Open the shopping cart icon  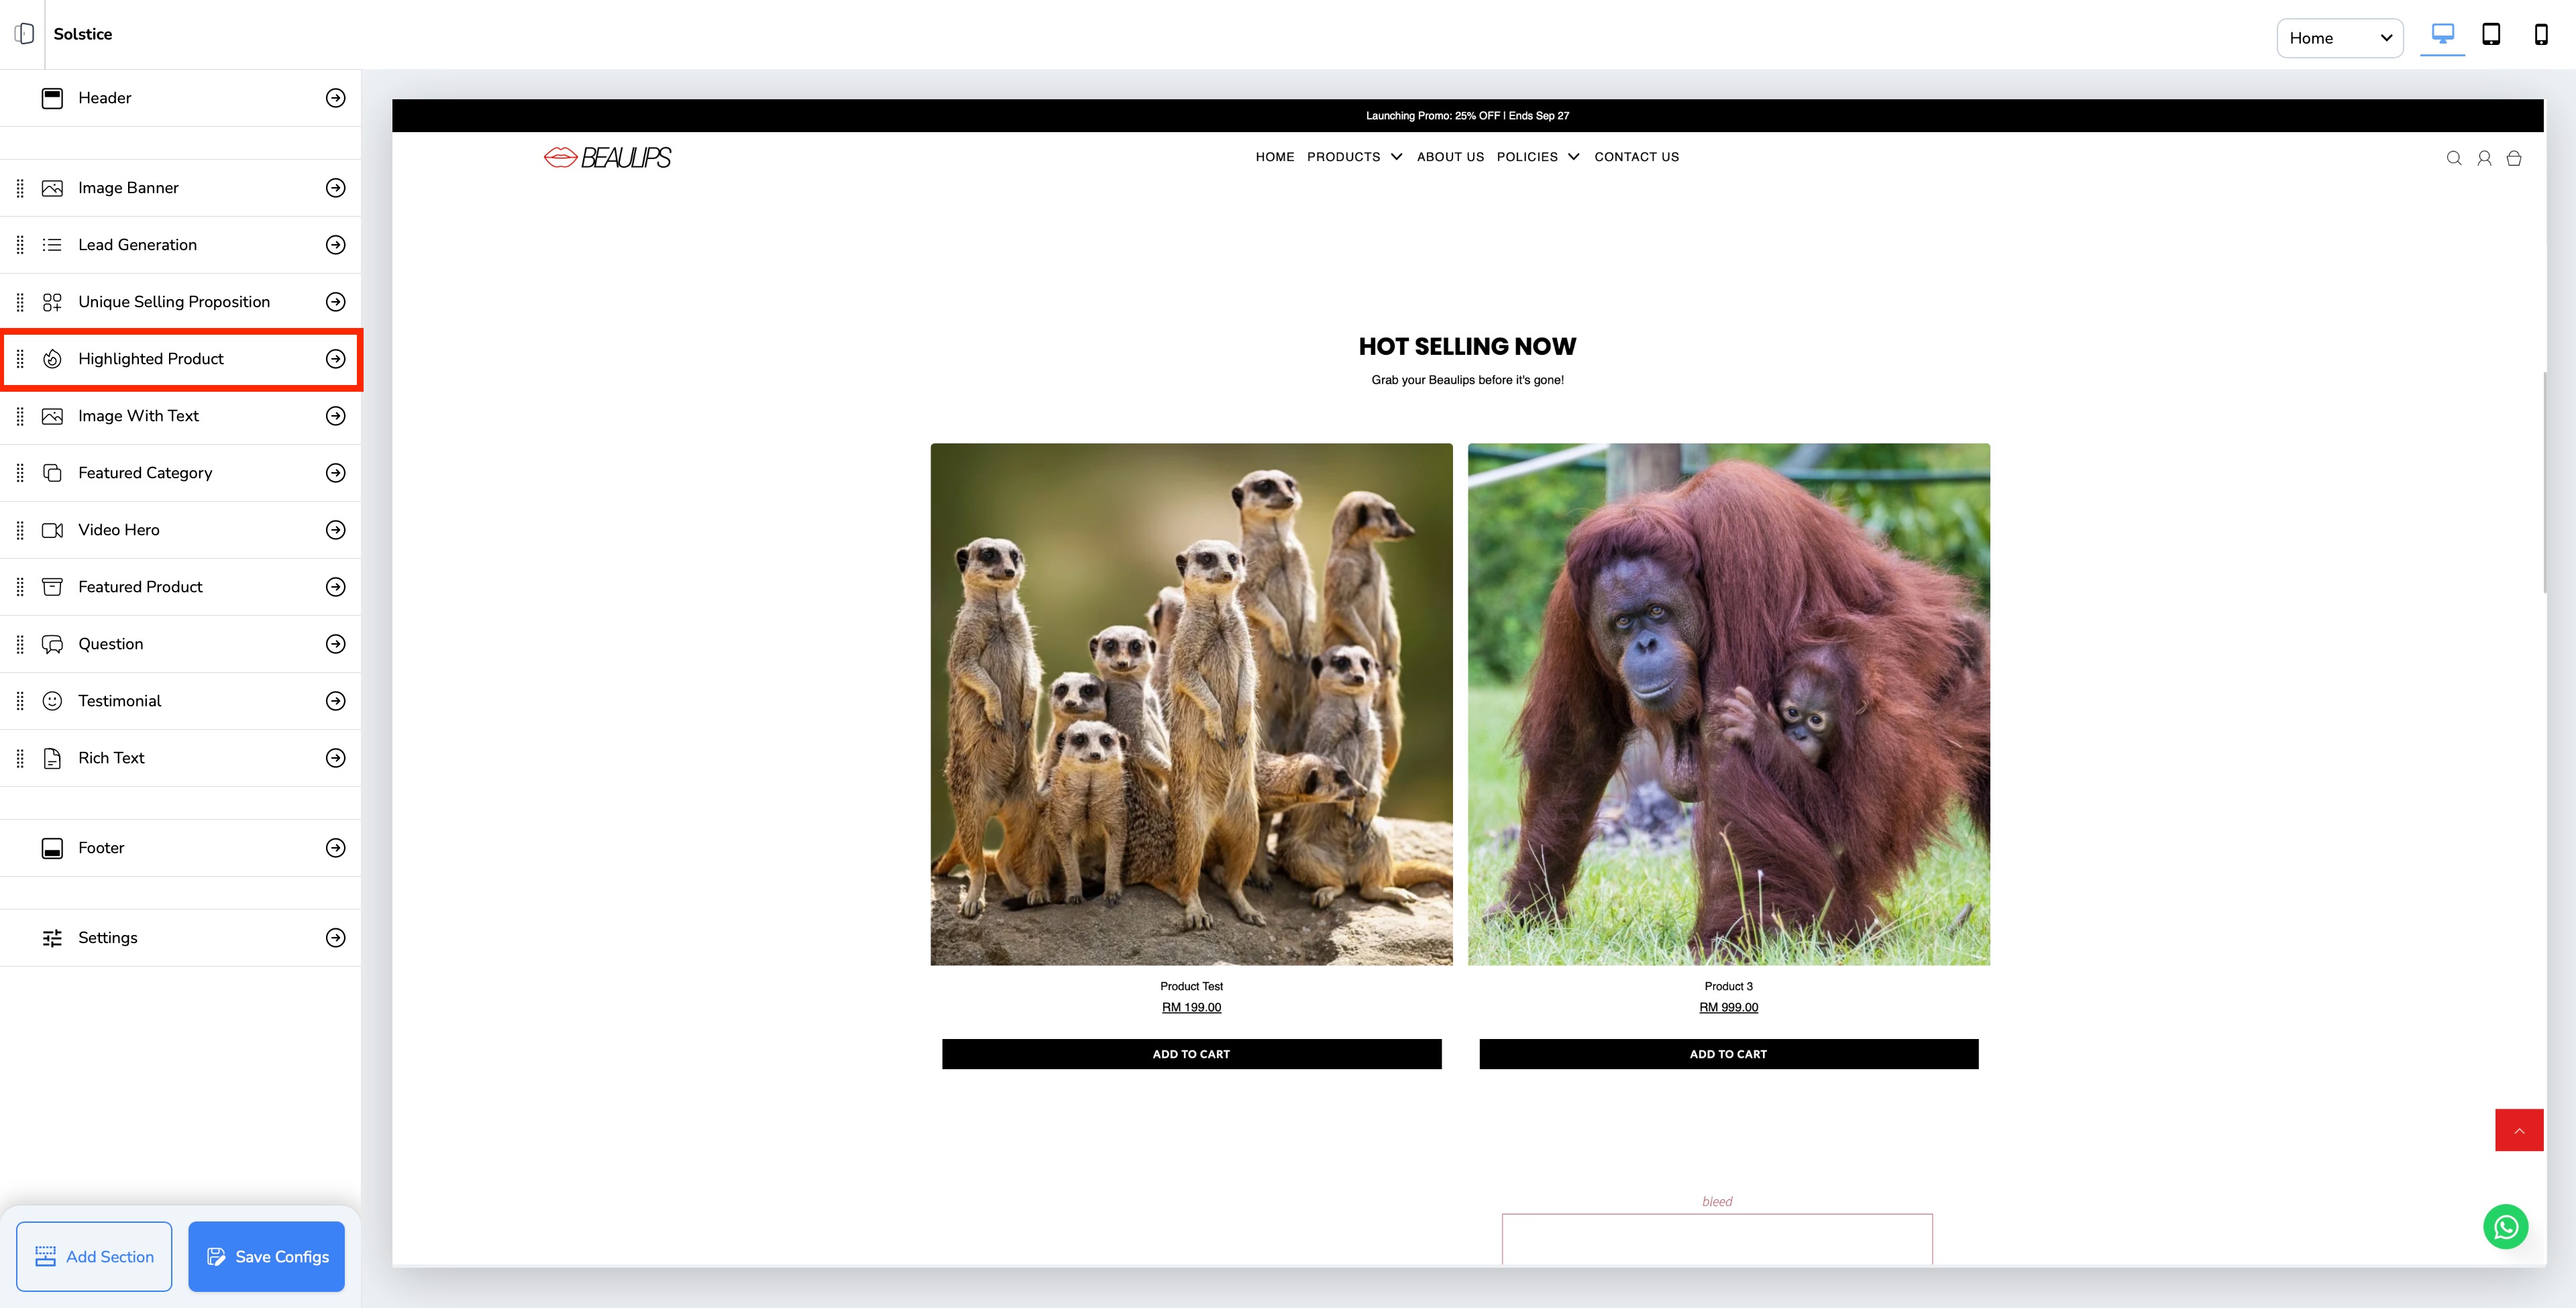tap(2513, 158)
